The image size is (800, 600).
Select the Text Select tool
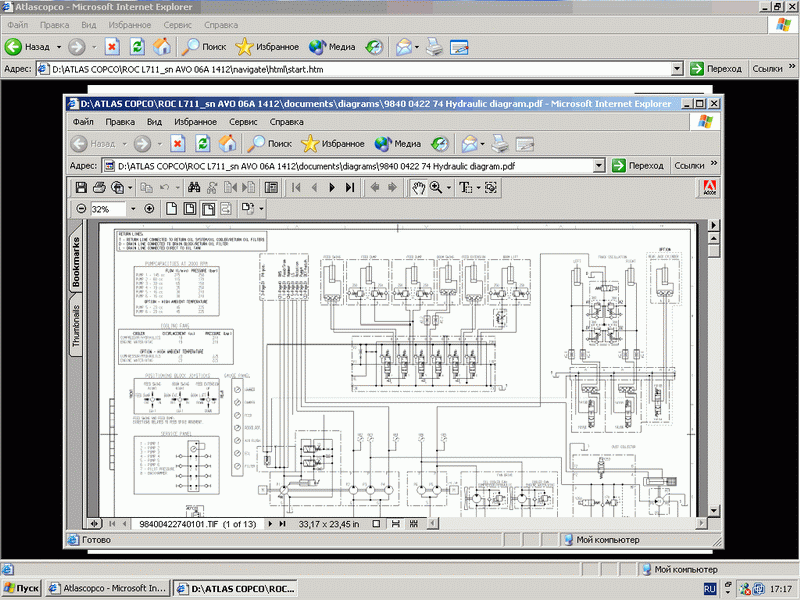coord(465,187)
